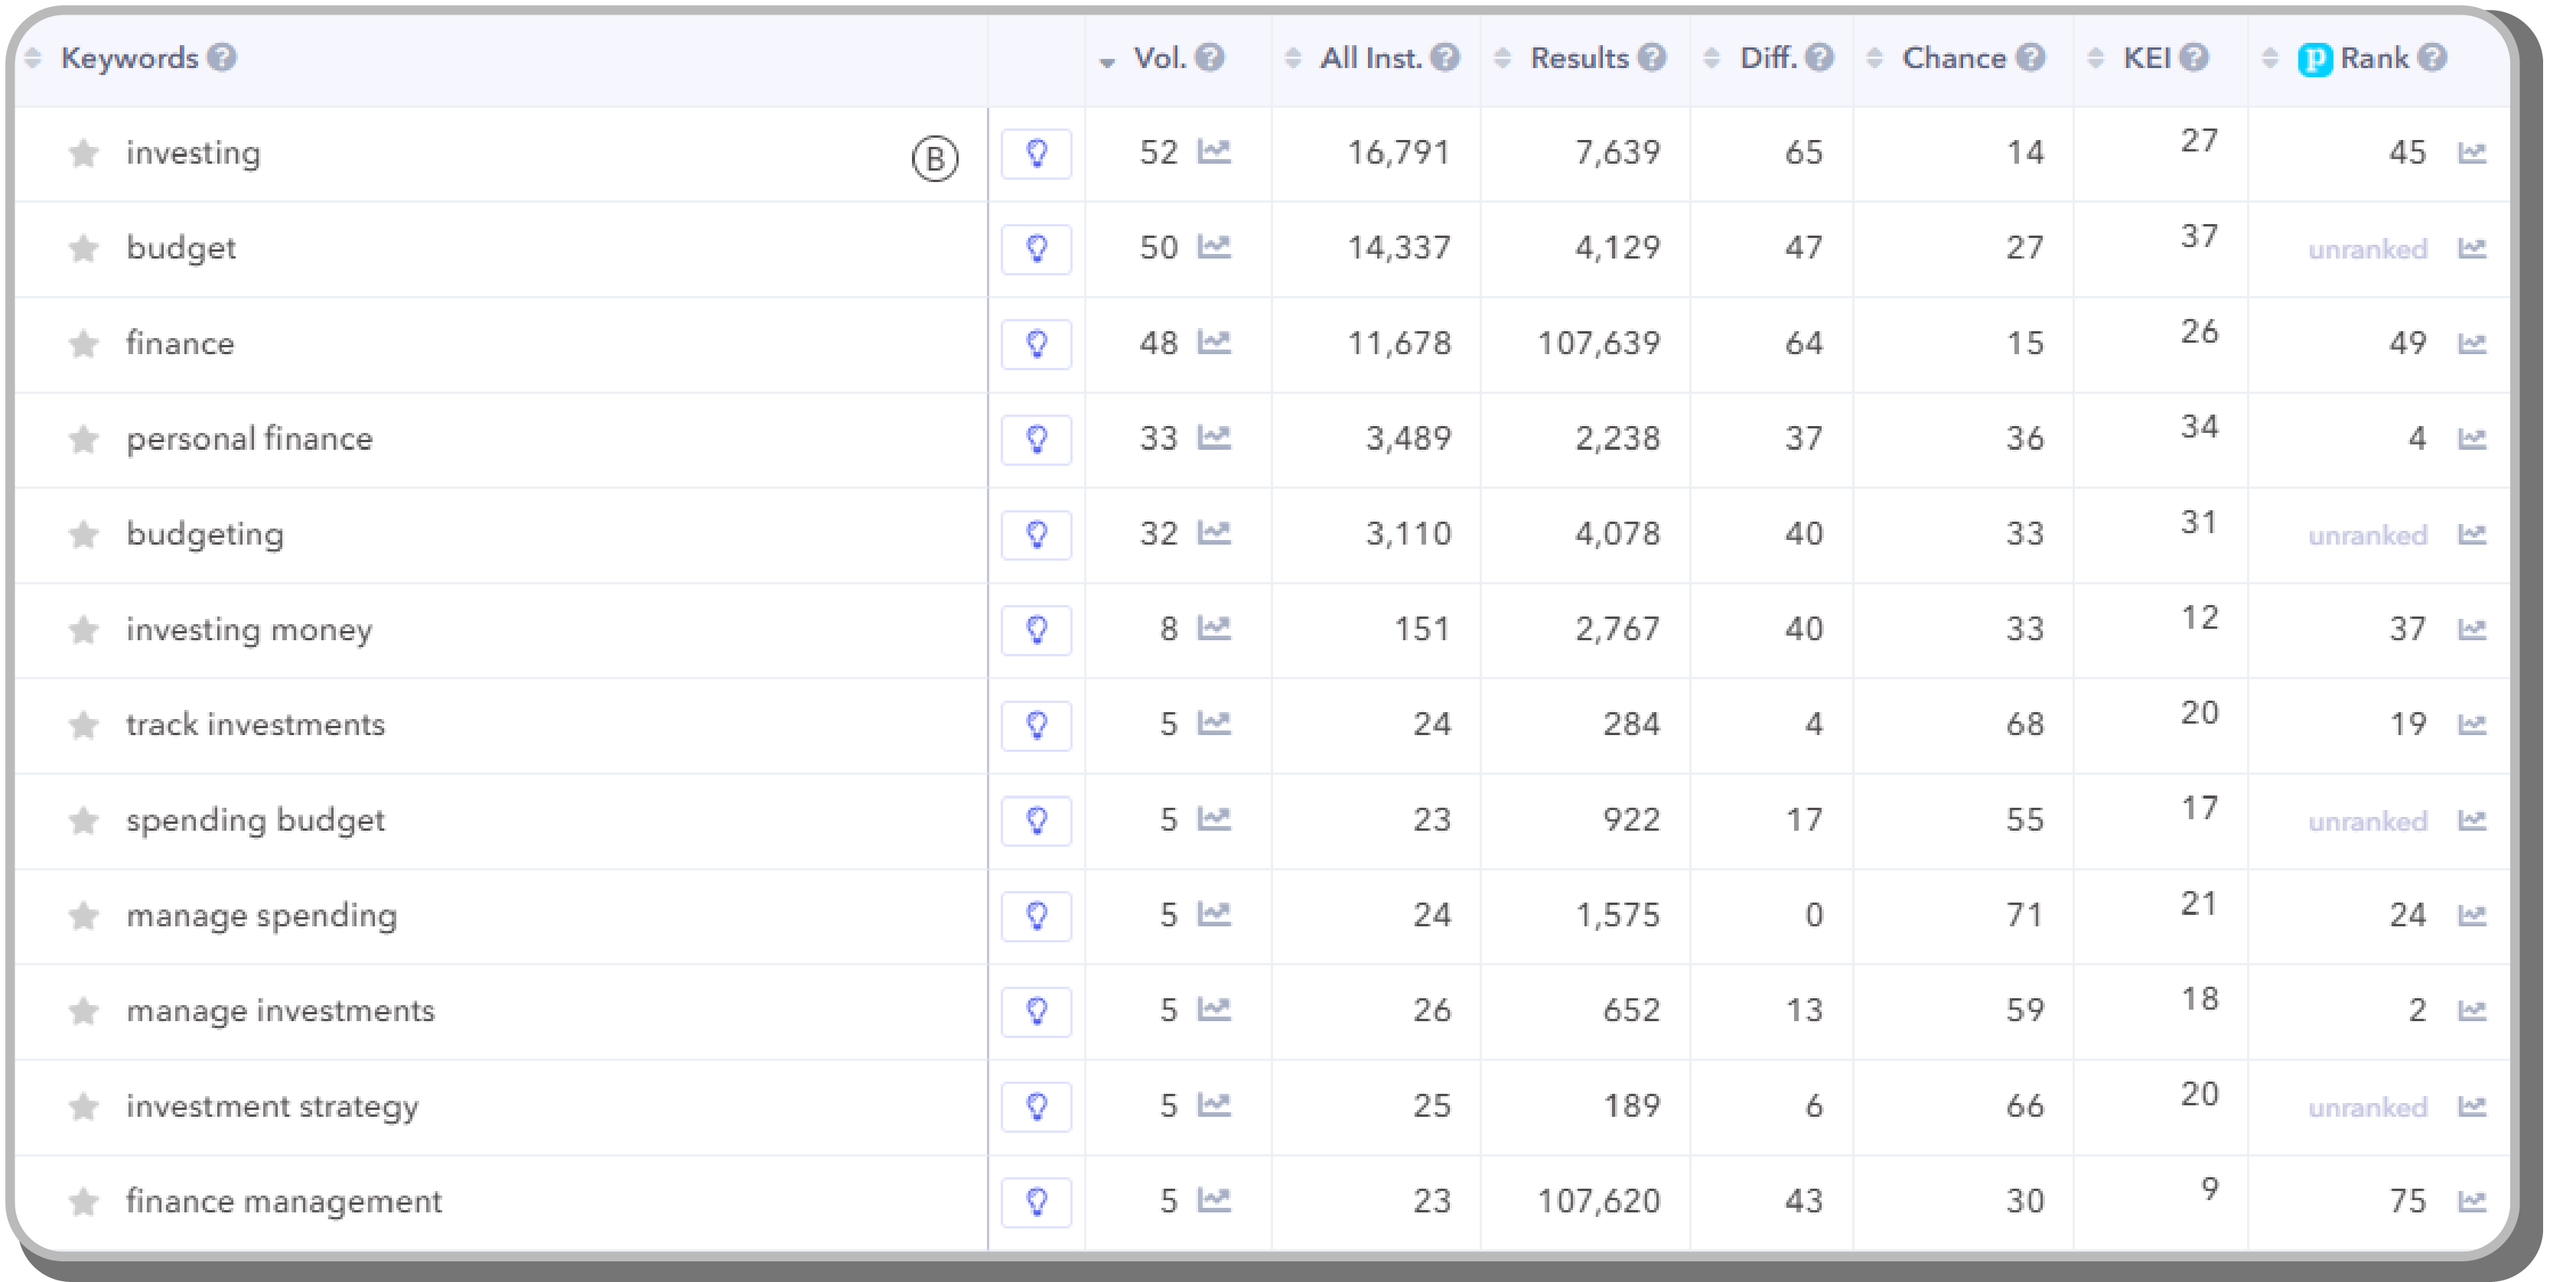Show rank history chart for 'budget'

pos(2471,248)
